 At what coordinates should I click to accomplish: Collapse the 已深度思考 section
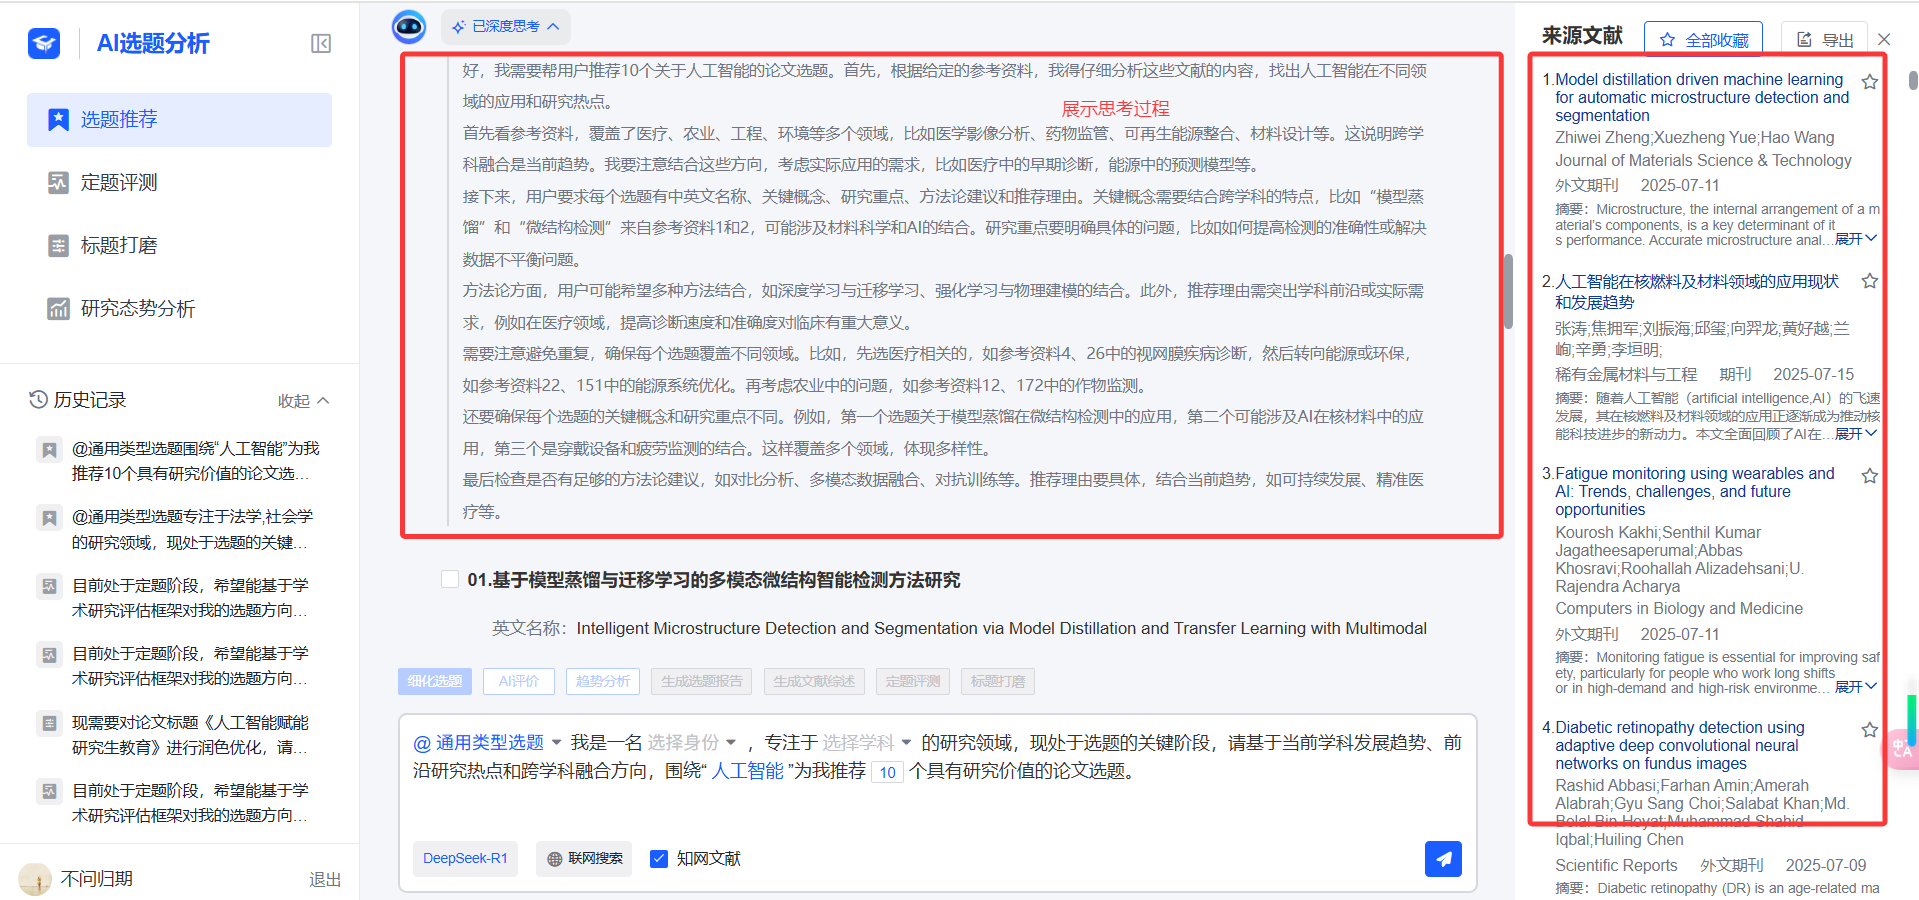(x=506, y=26)
